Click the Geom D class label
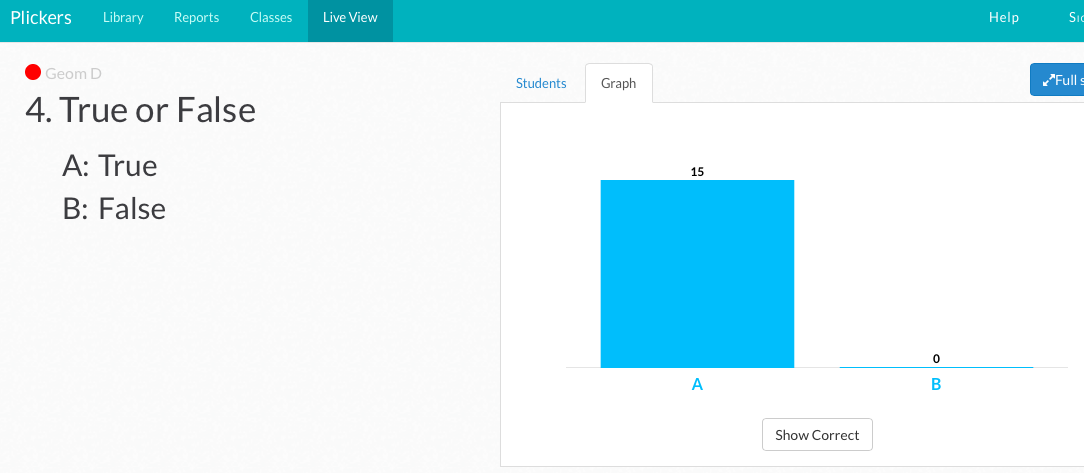Screen dimensions: 1084x473 73,73
